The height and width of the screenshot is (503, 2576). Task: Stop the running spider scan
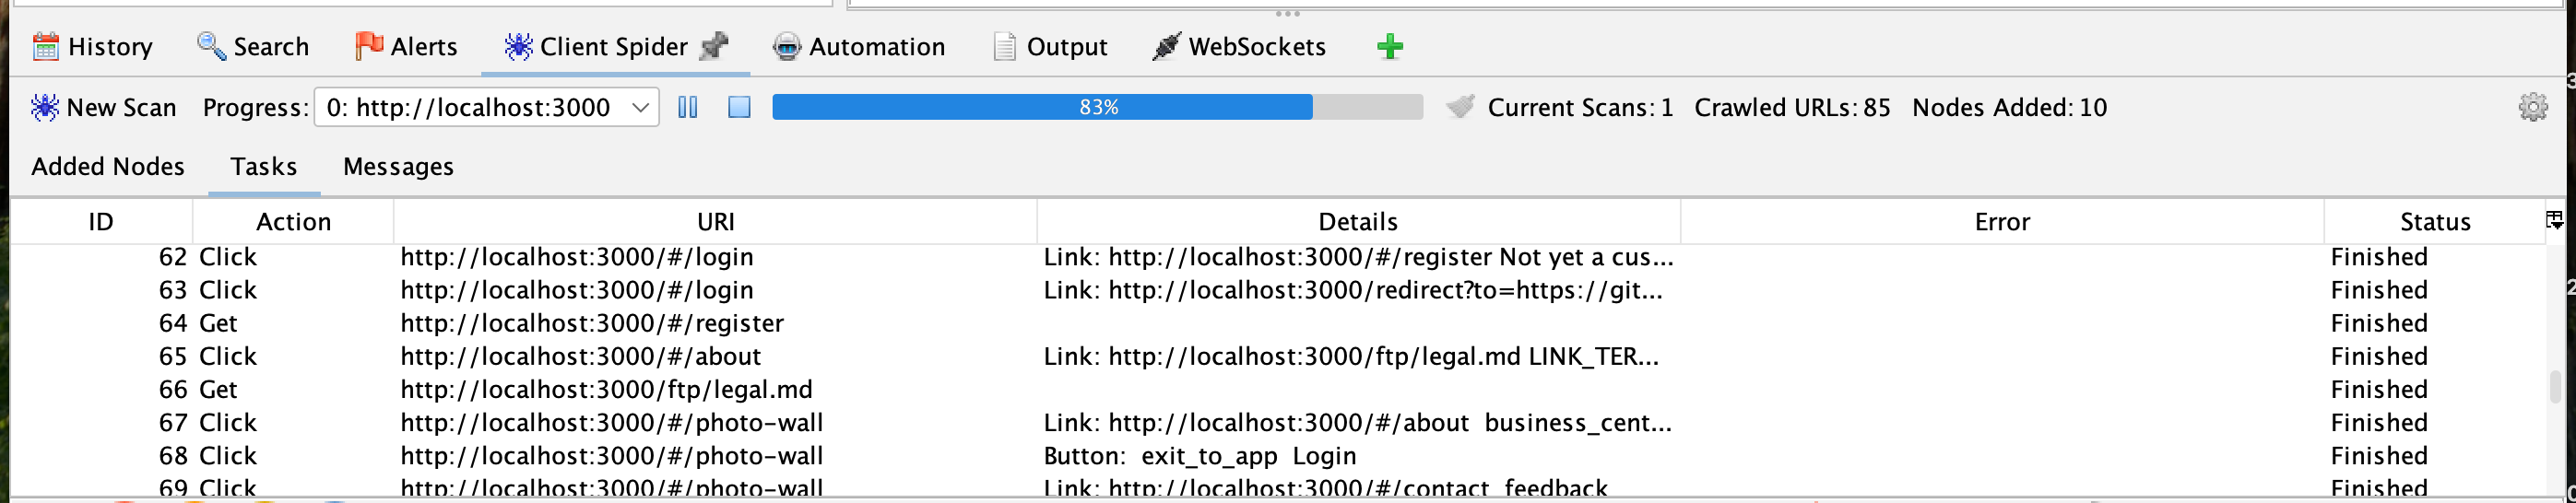click(739, 107)
